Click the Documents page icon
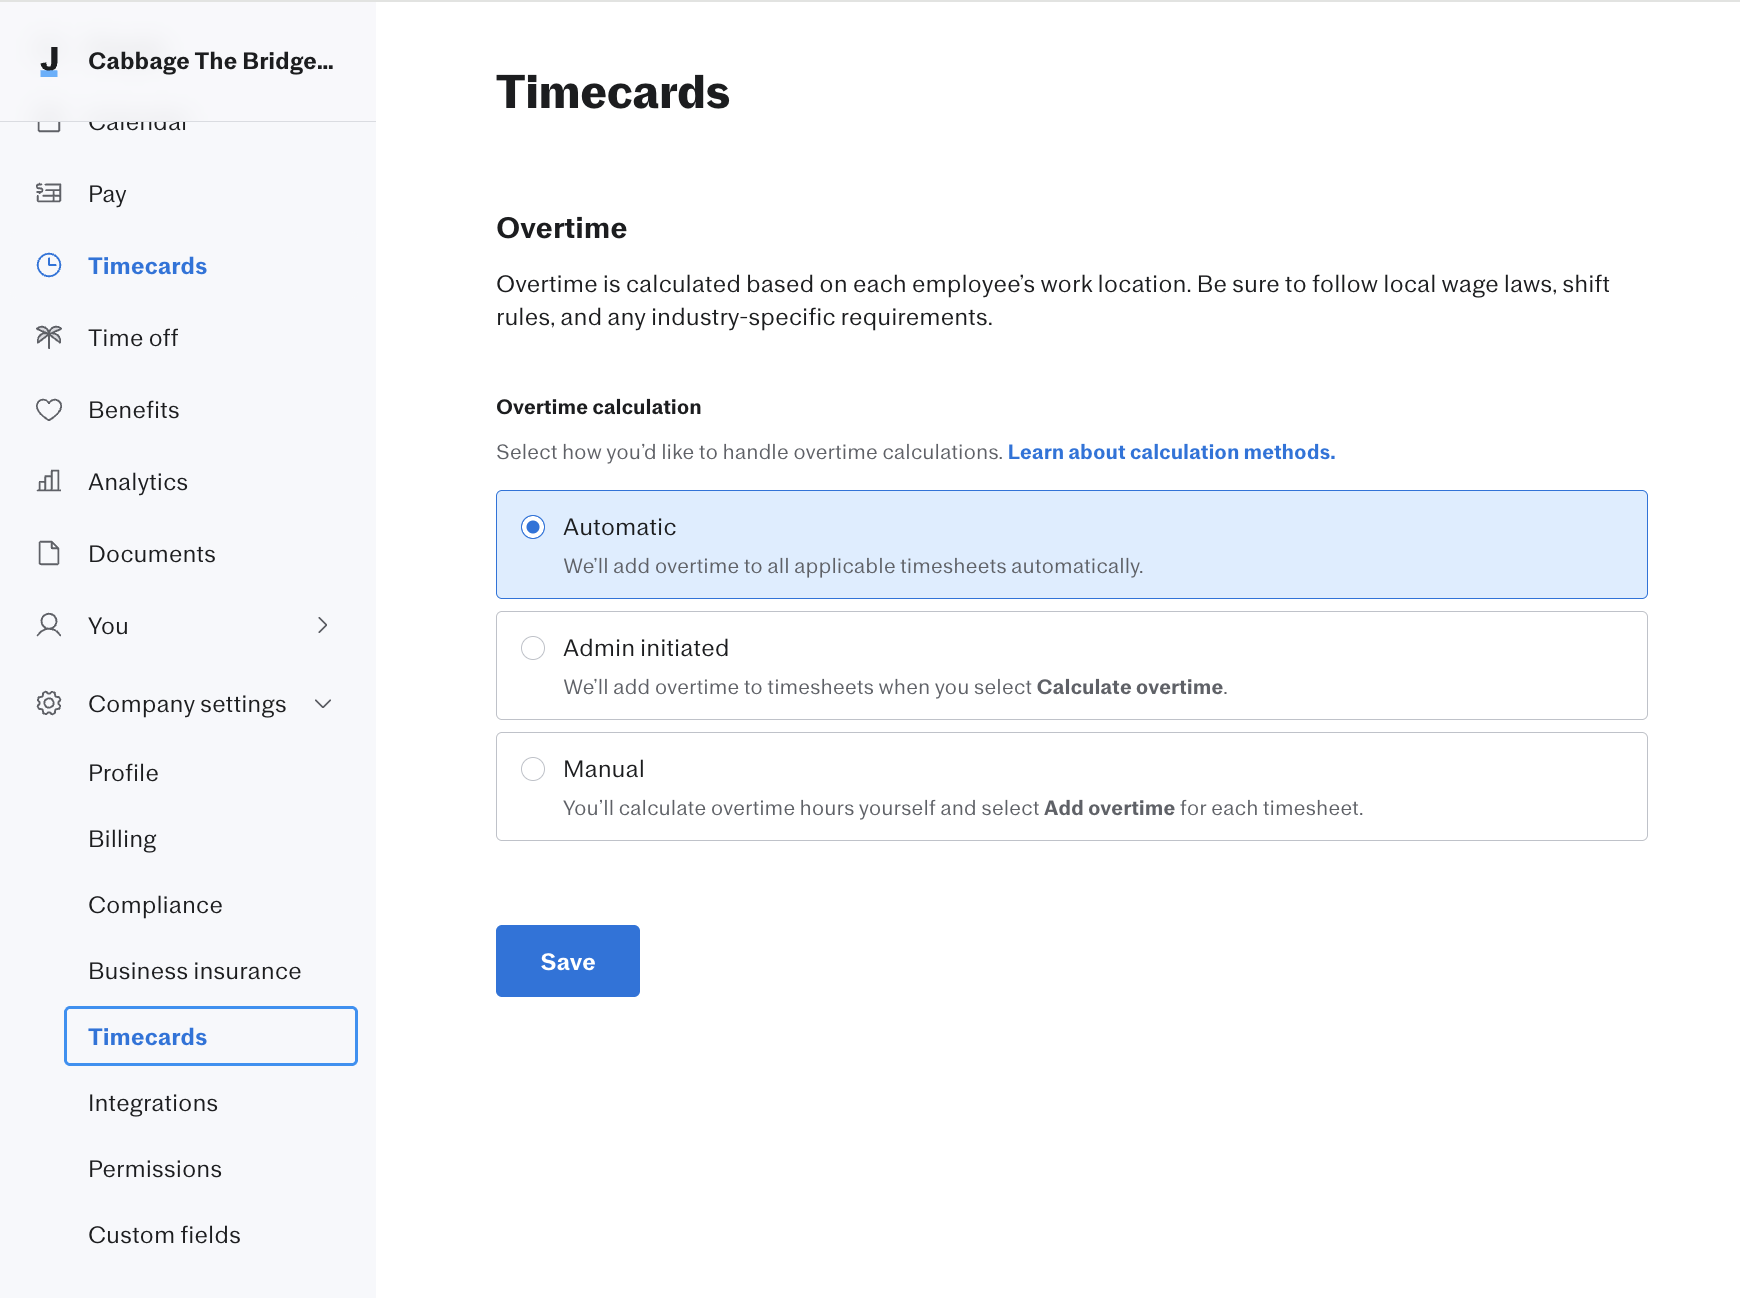Screen dimensions: 1740x1298 [x=49, y=553]
